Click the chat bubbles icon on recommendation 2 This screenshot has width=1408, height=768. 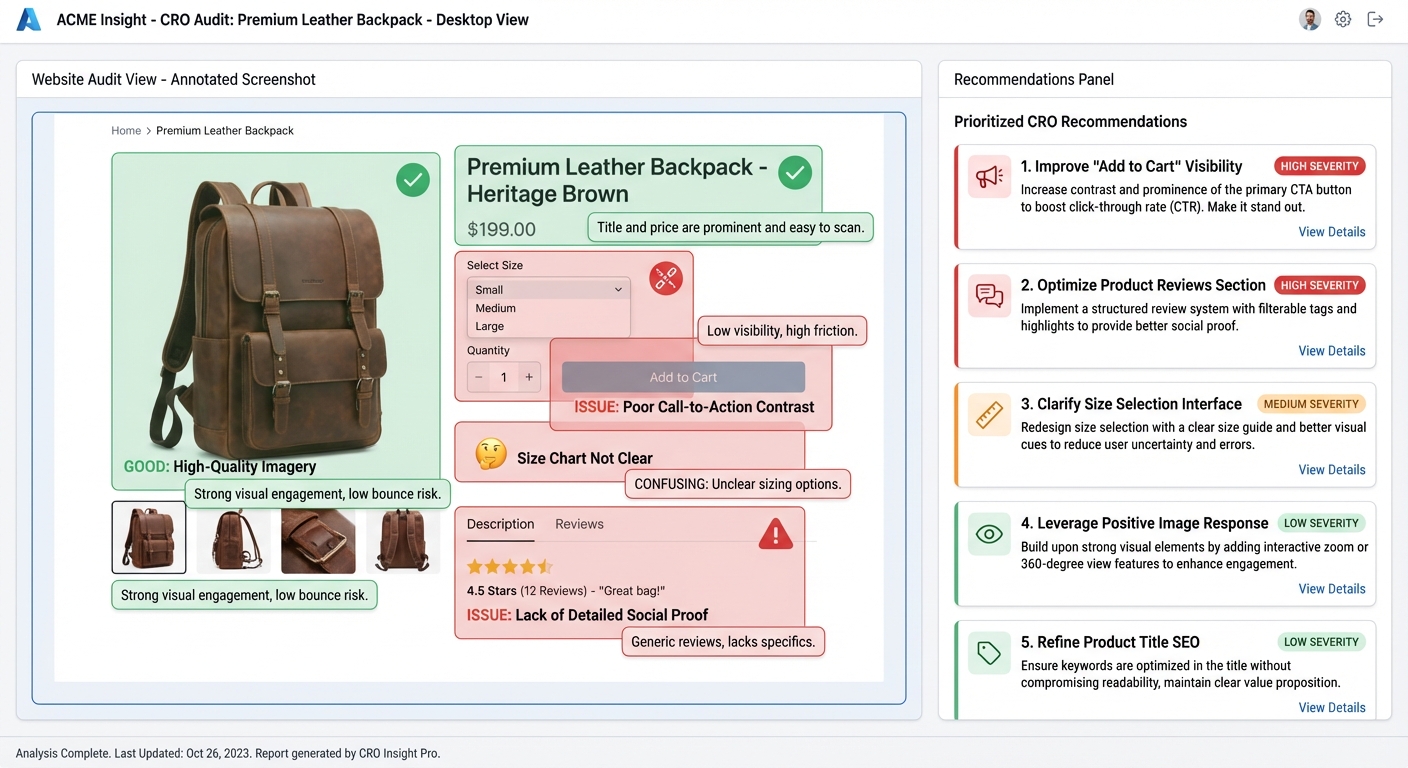[x=989, y=296]
